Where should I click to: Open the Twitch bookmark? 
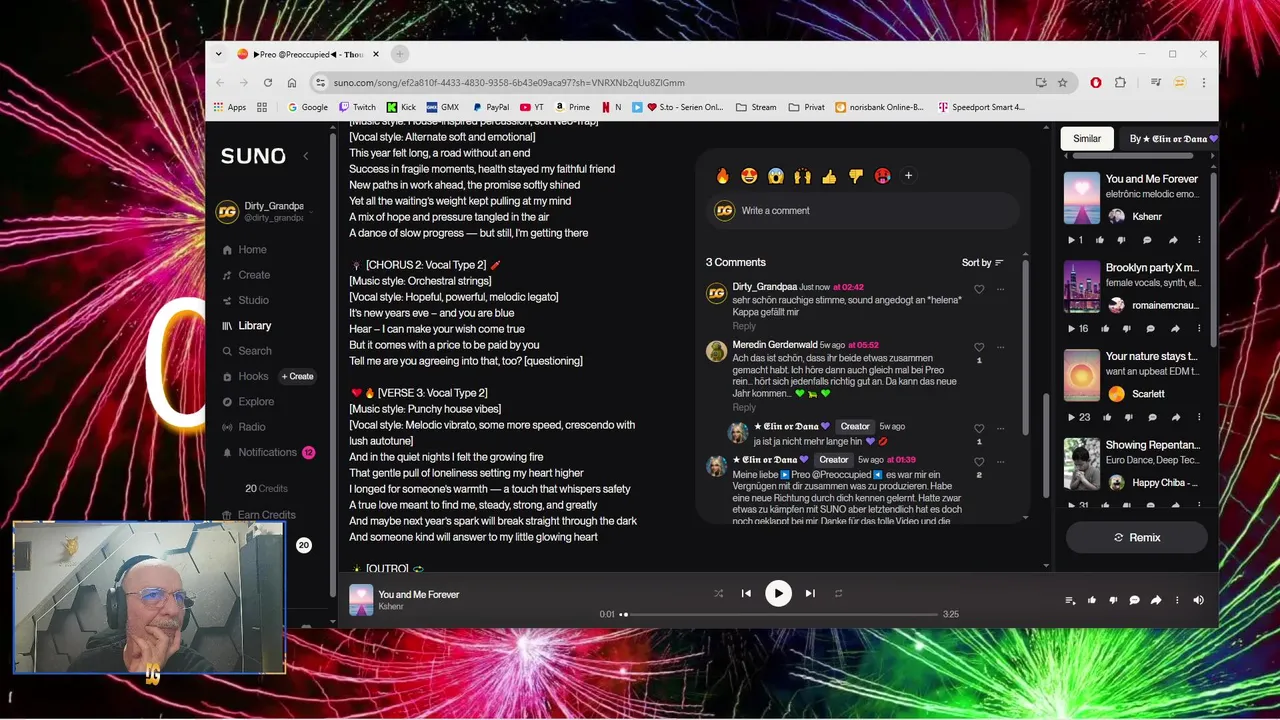pos(357,107)
